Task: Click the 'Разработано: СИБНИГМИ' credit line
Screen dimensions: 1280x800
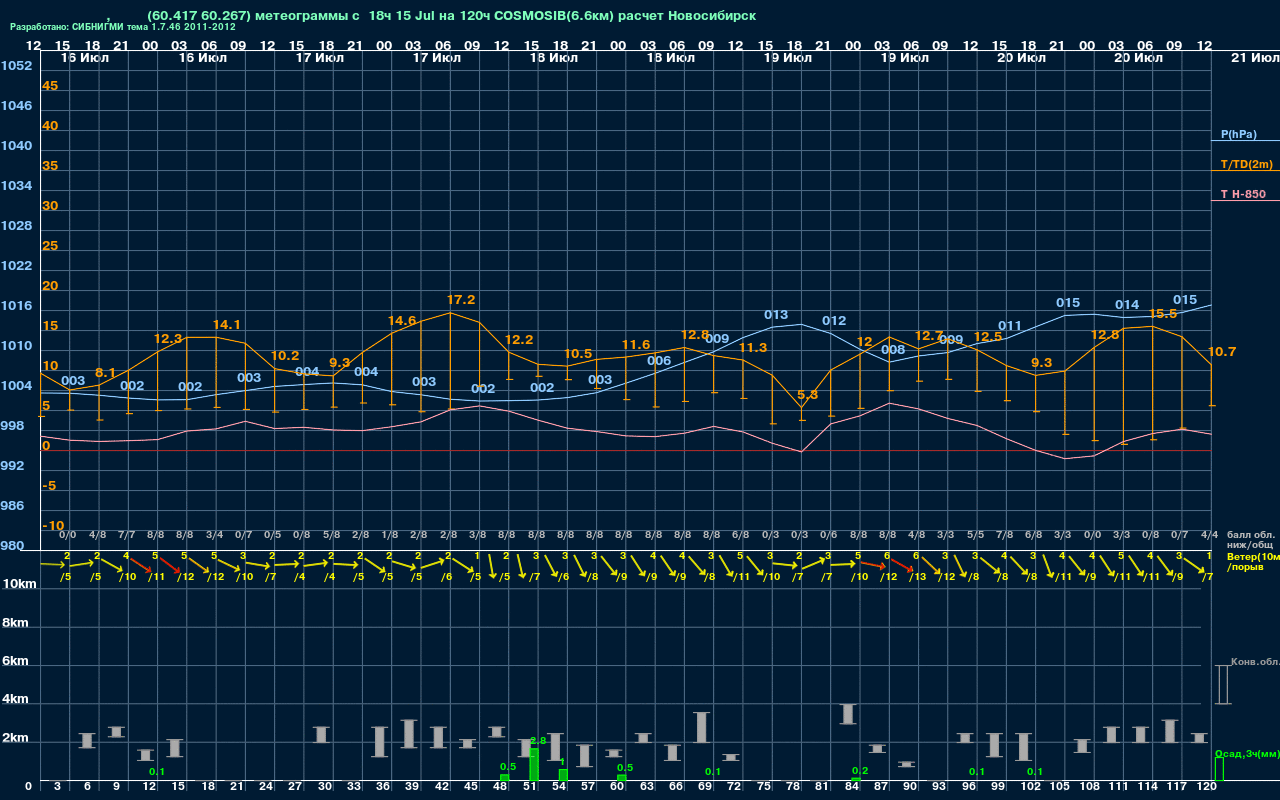Action: [x=123, y=27]
